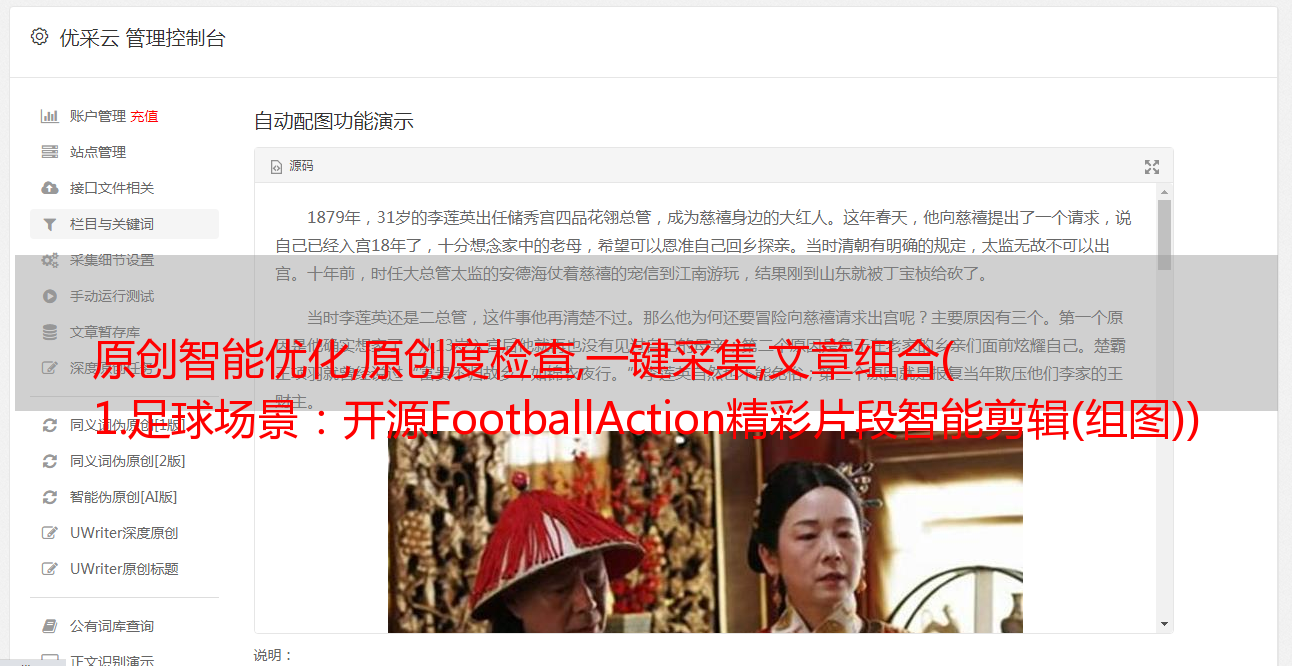Select the 栏目与关键词 filter icon
This screenshot has width=1292, height=666.
coord(49,224)
